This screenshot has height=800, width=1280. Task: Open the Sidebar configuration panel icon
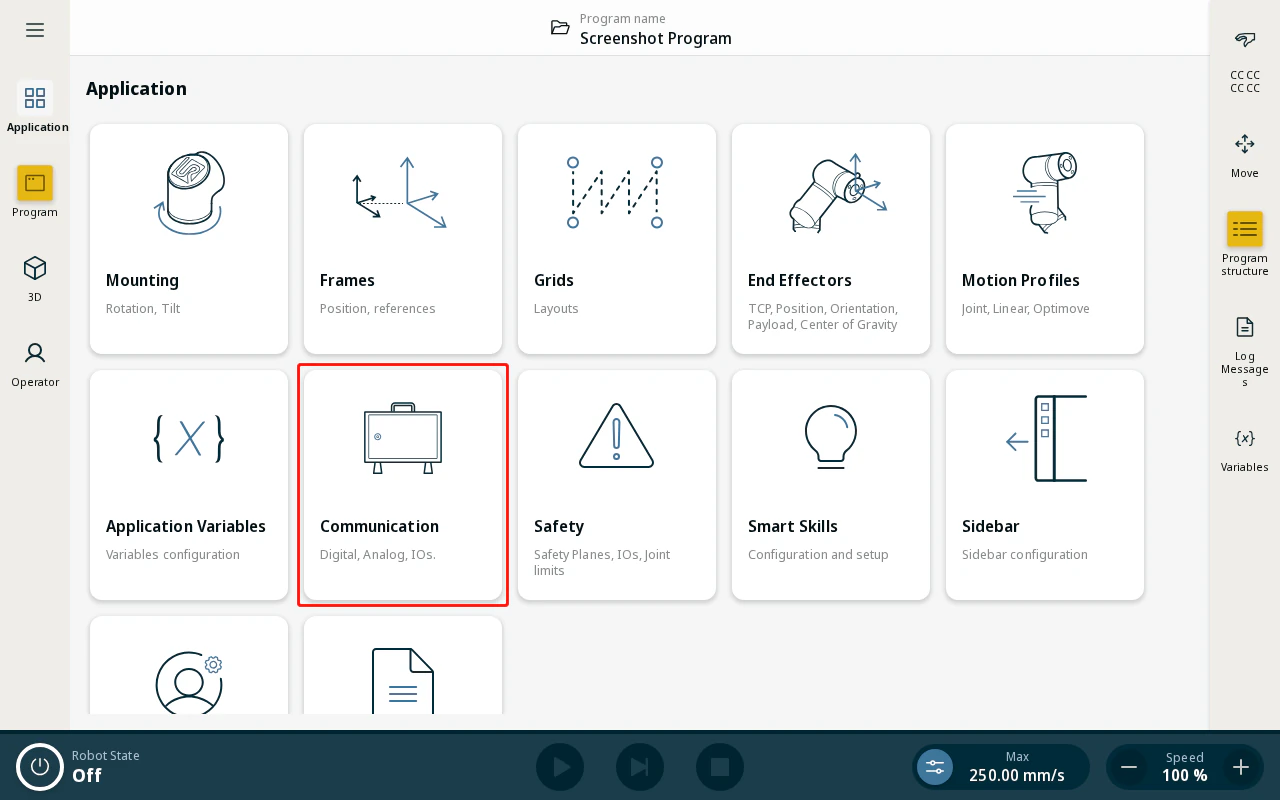[1046, 438]
